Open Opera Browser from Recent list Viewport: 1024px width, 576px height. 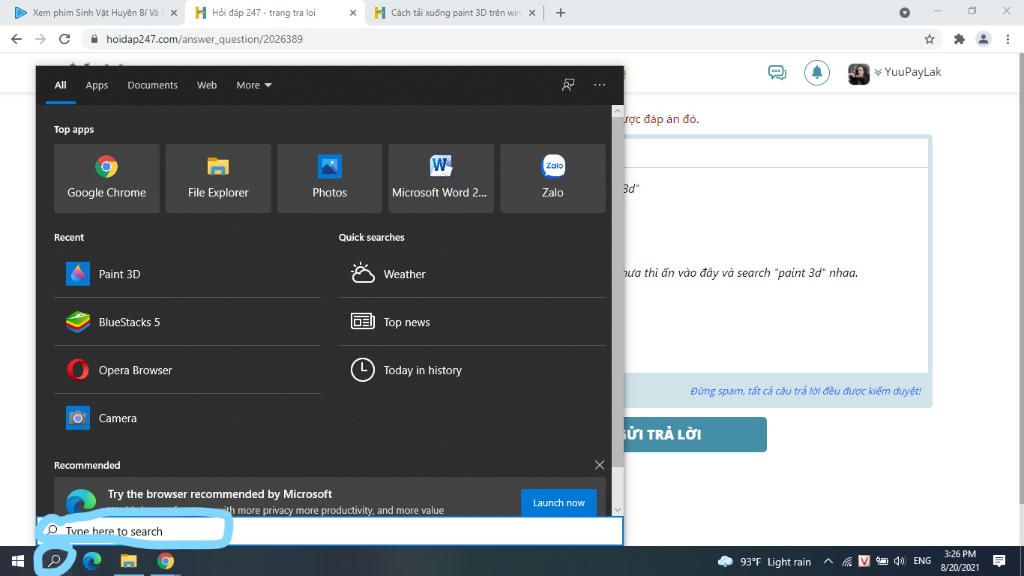pyautogui.click(x=187, y=370)
